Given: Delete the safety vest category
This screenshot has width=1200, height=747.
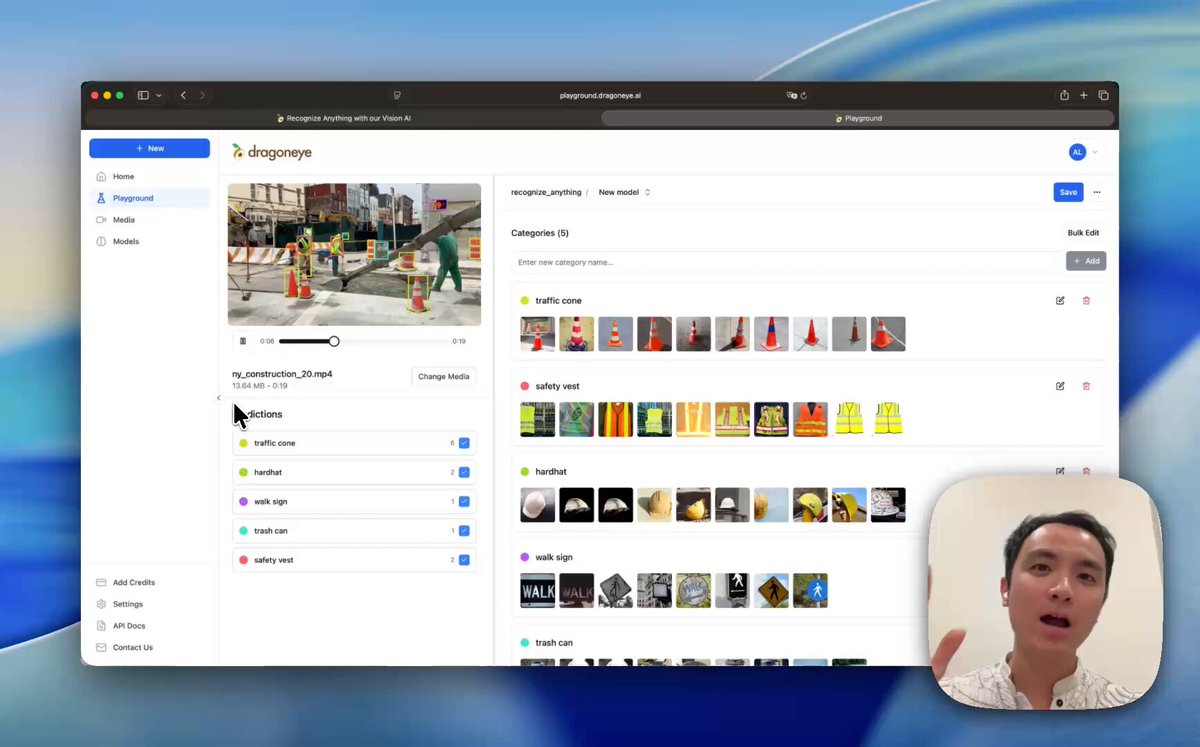Looking at the screenshot, I should (1086, 386).
